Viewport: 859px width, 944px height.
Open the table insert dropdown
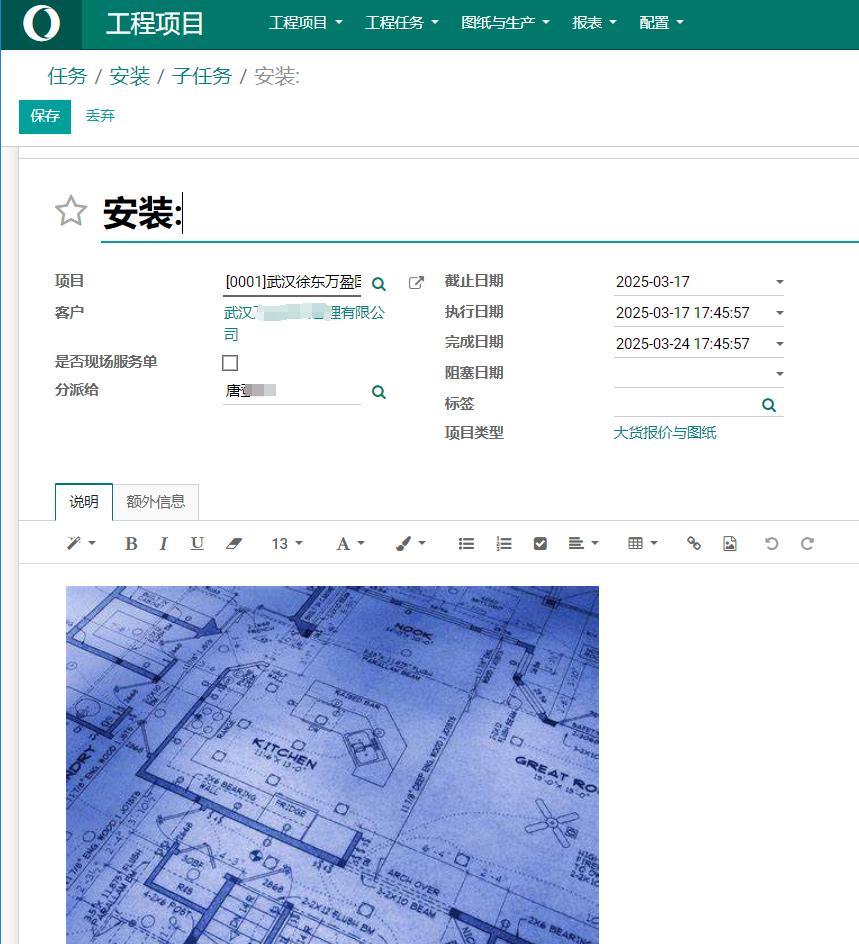pos(642,543)
